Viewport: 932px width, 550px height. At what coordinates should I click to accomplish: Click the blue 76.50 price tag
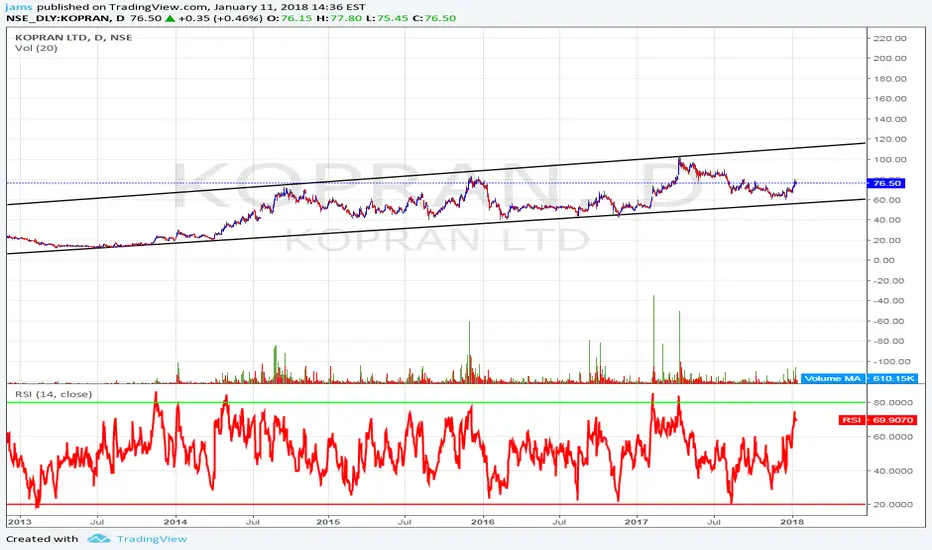tap(886, 183)
